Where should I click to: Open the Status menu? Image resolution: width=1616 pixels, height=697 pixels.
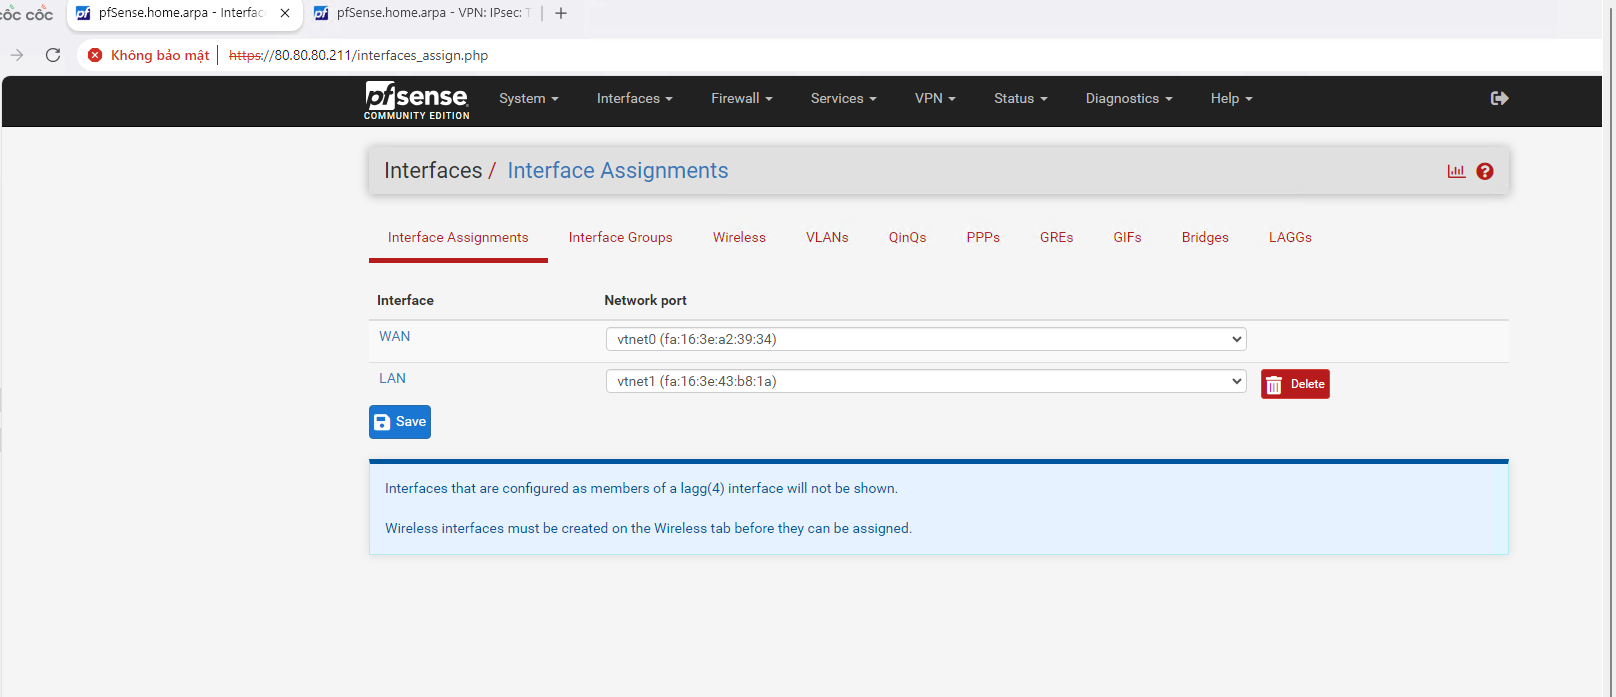[x=1021, y=98]
